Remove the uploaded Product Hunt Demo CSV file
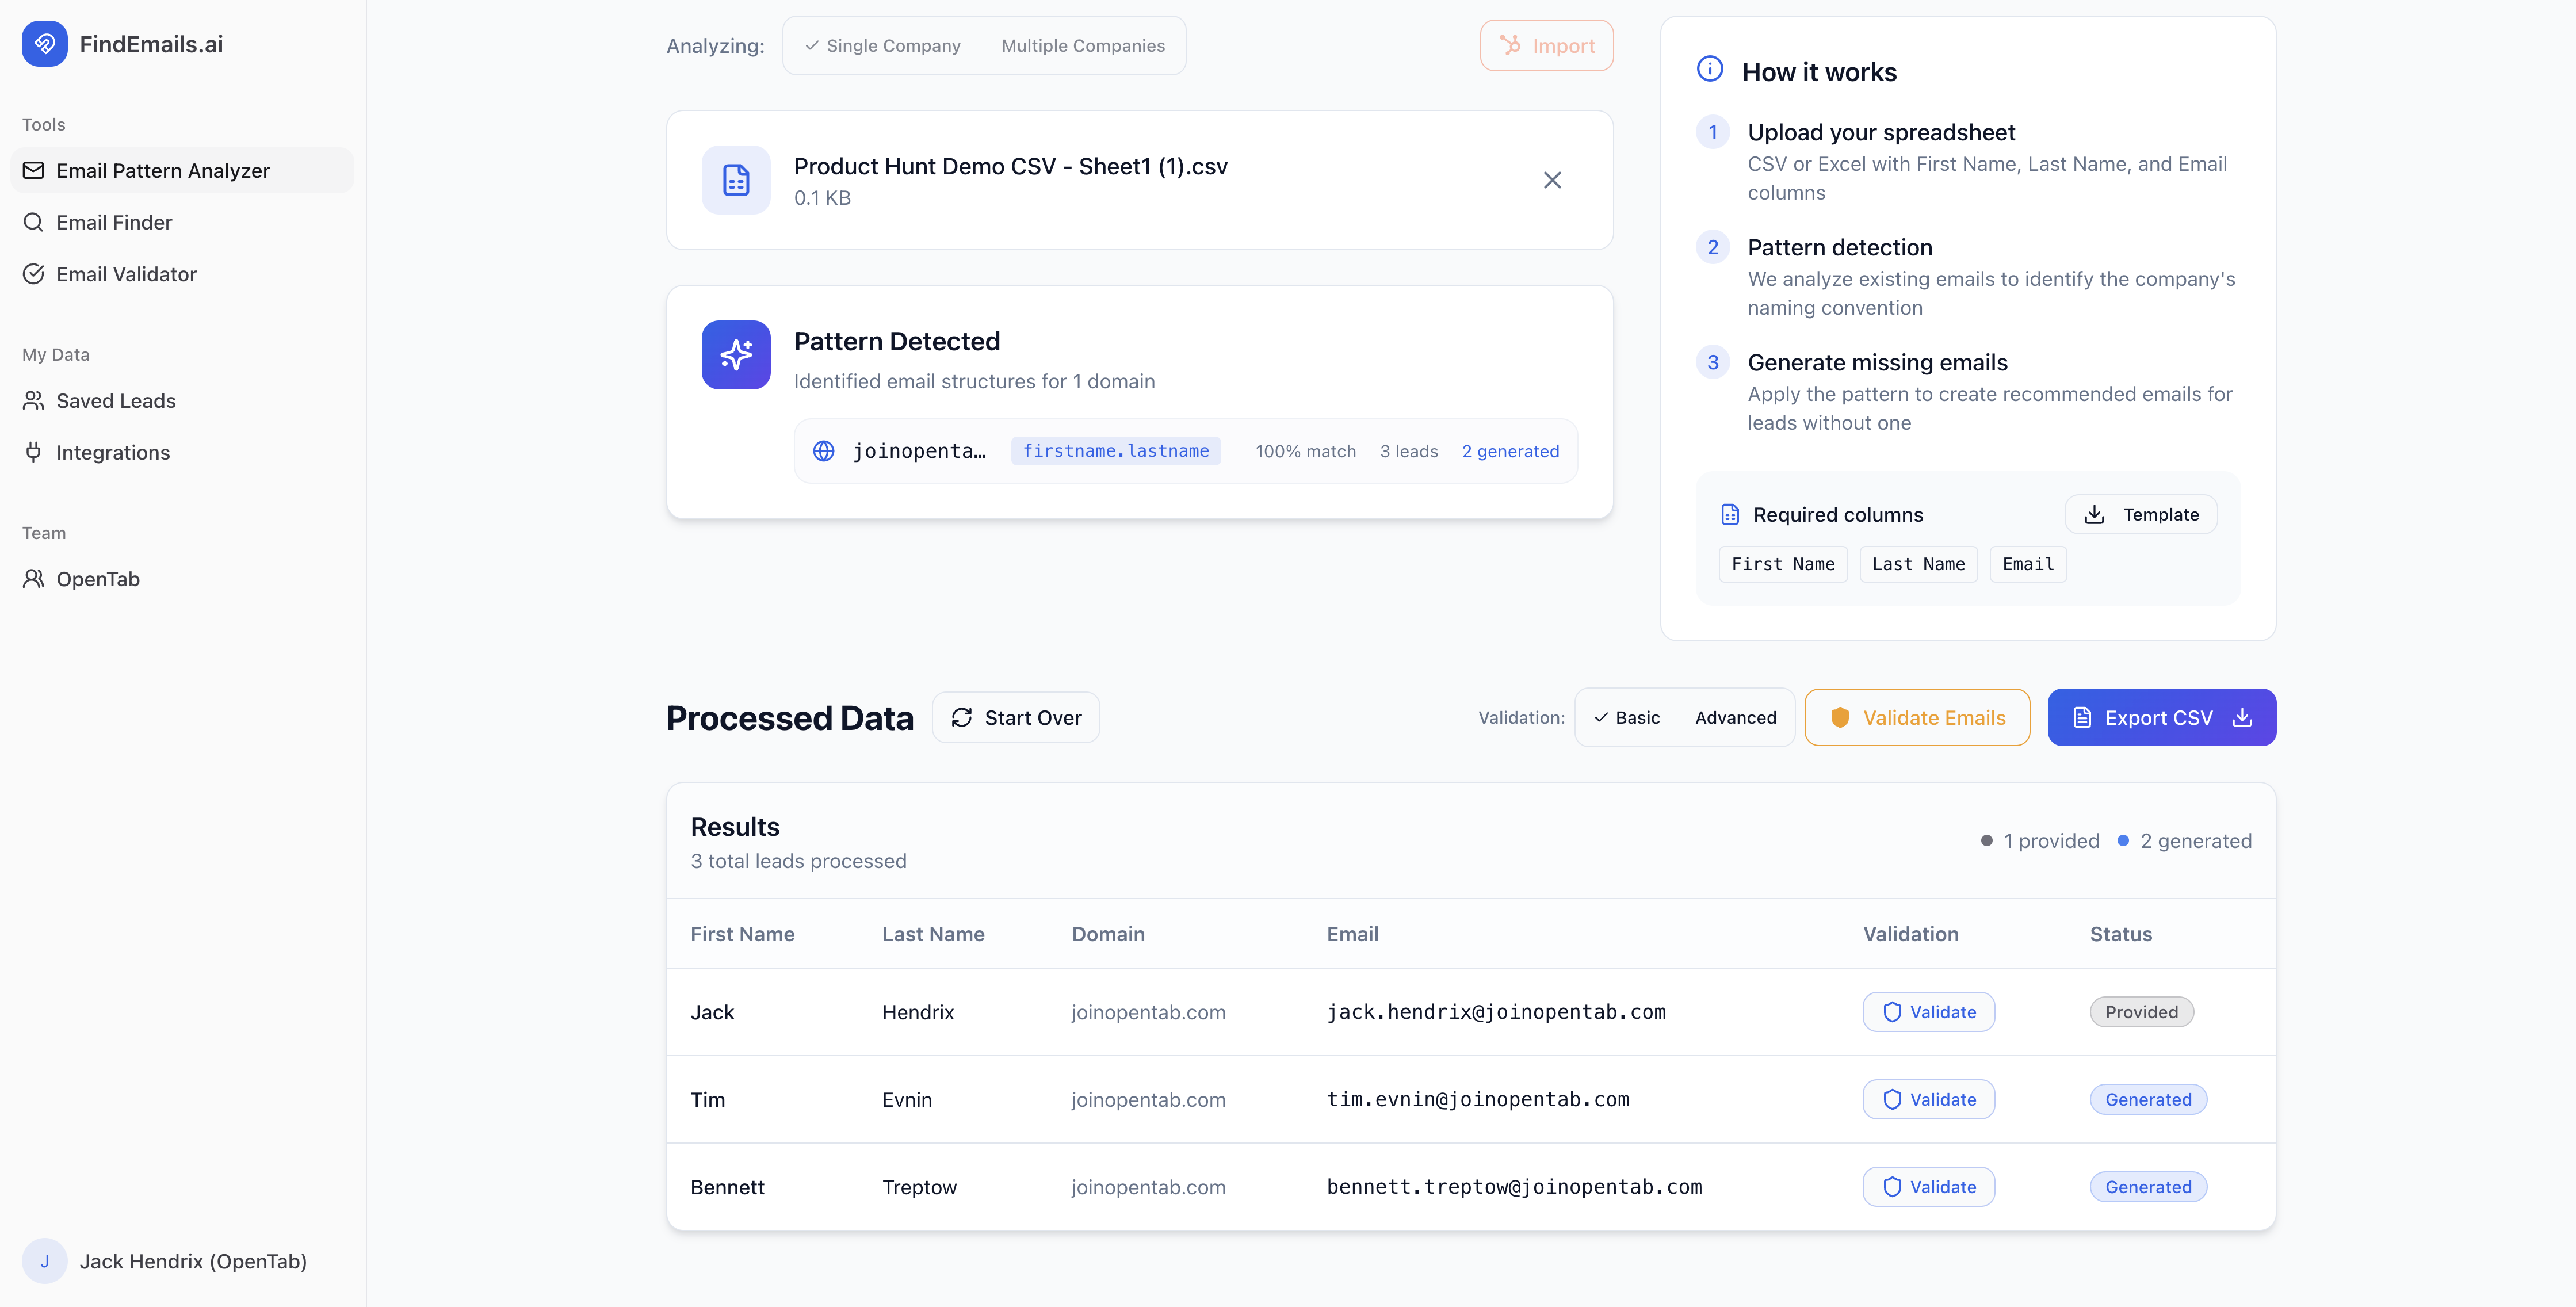The image size is (2576, 1307). pos(1552,180)
